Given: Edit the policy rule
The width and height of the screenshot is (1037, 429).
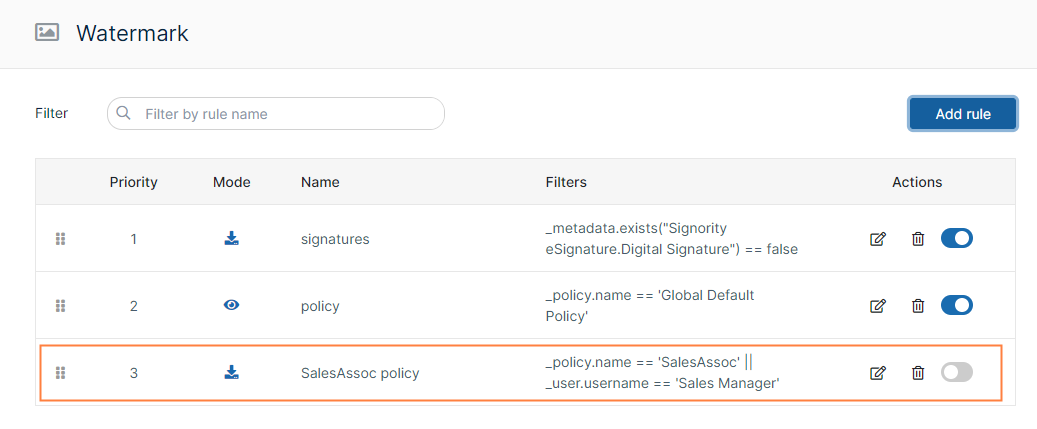Looking at the screenshot, I should coord(877,305).
